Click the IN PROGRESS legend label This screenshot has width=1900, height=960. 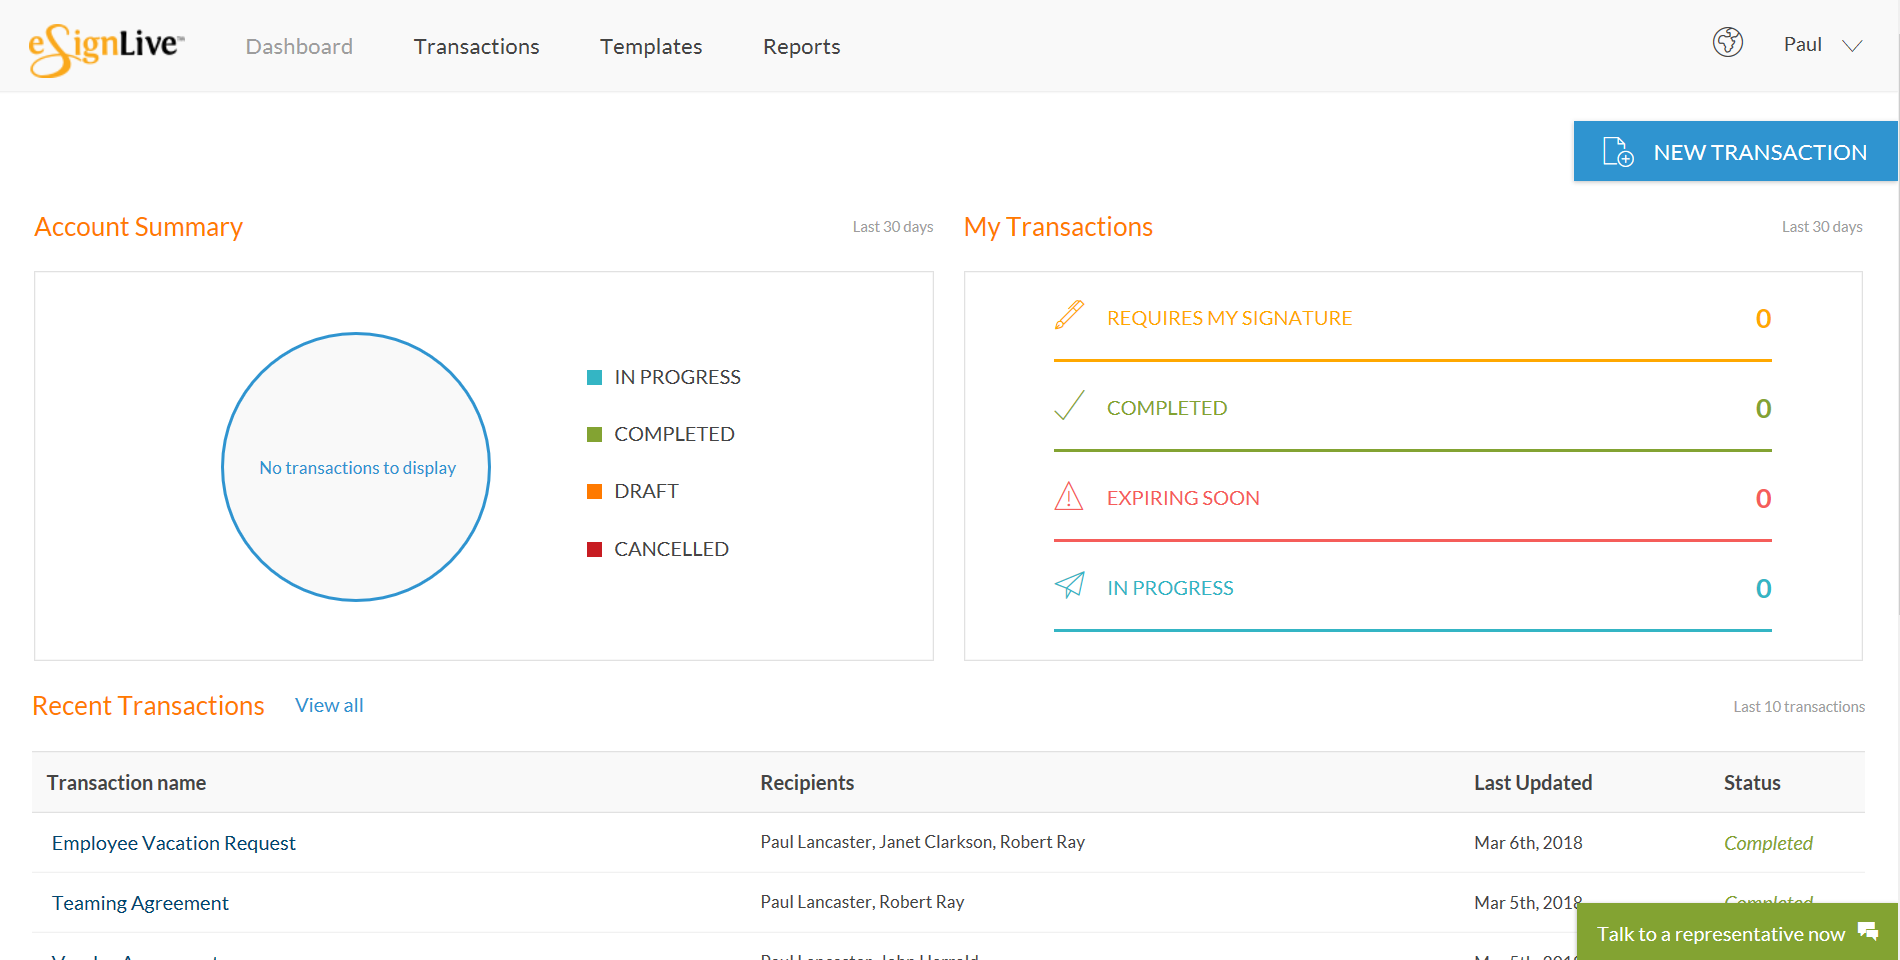coord(677,377)
